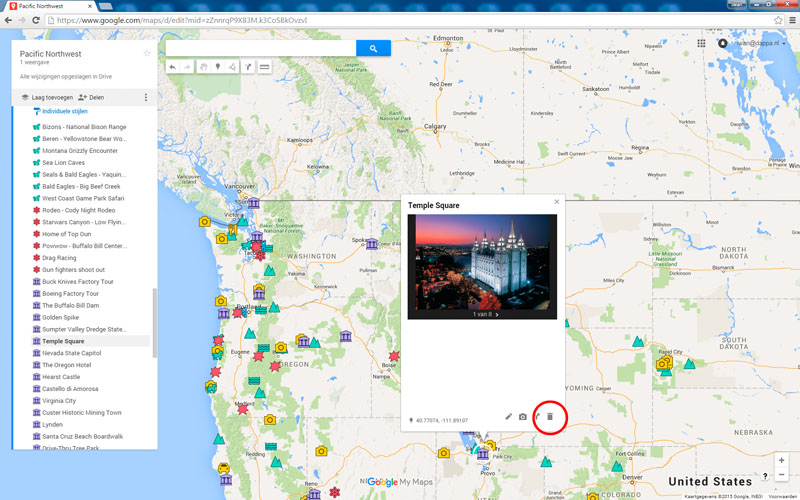Star the Pacific Northwest map

pyautogui.click(x=147, y=53)
